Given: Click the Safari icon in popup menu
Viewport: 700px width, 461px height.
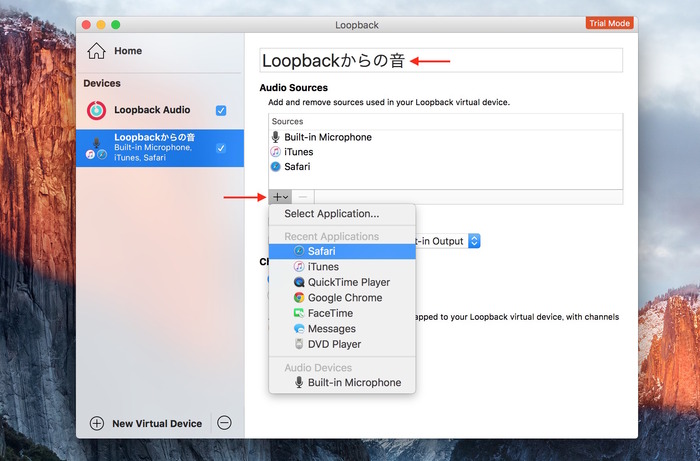Looking at the screenshot, I should (299, 251).
